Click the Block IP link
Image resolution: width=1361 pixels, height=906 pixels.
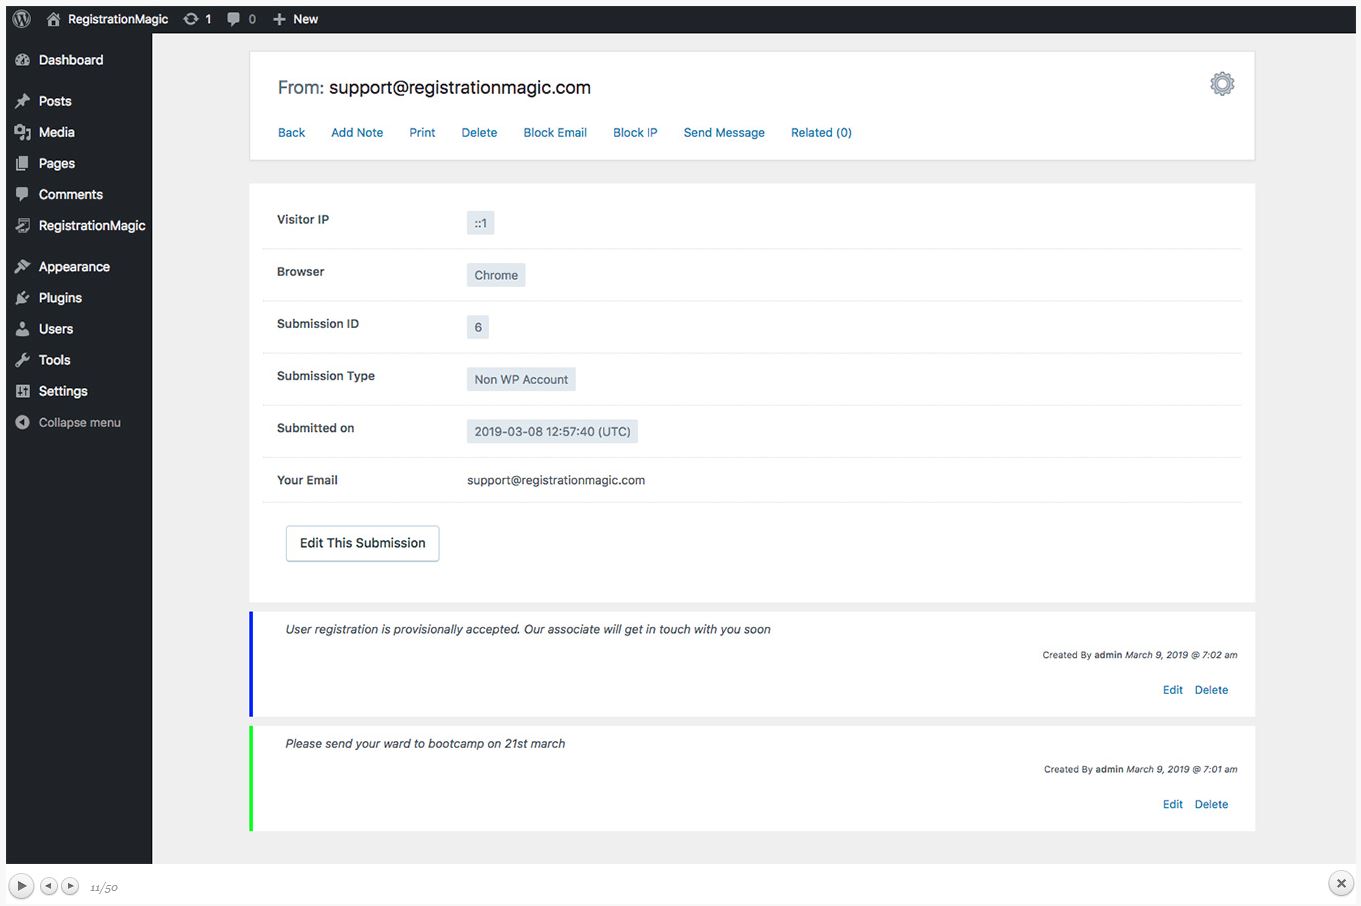pyautogui.click(x=635, y=132)
